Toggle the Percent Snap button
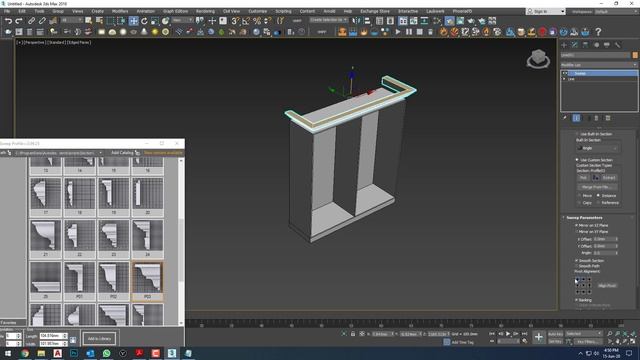 257,21
